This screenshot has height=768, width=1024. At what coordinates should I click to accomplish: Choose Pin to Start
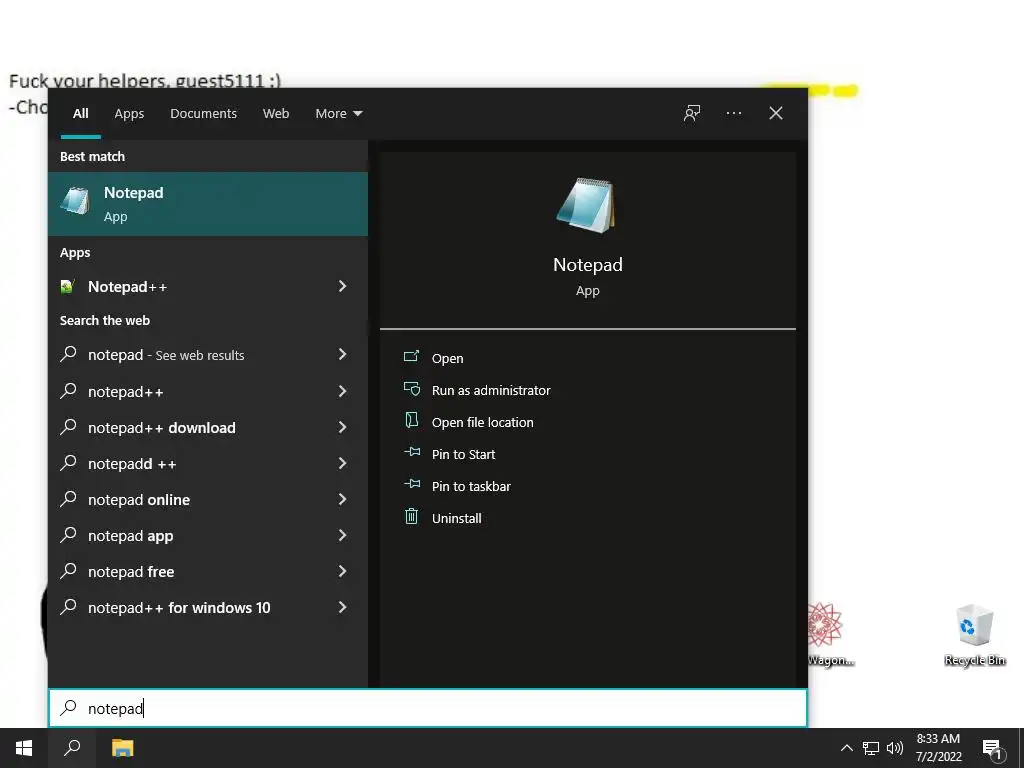pyautogui.click(x=464, y=454)
